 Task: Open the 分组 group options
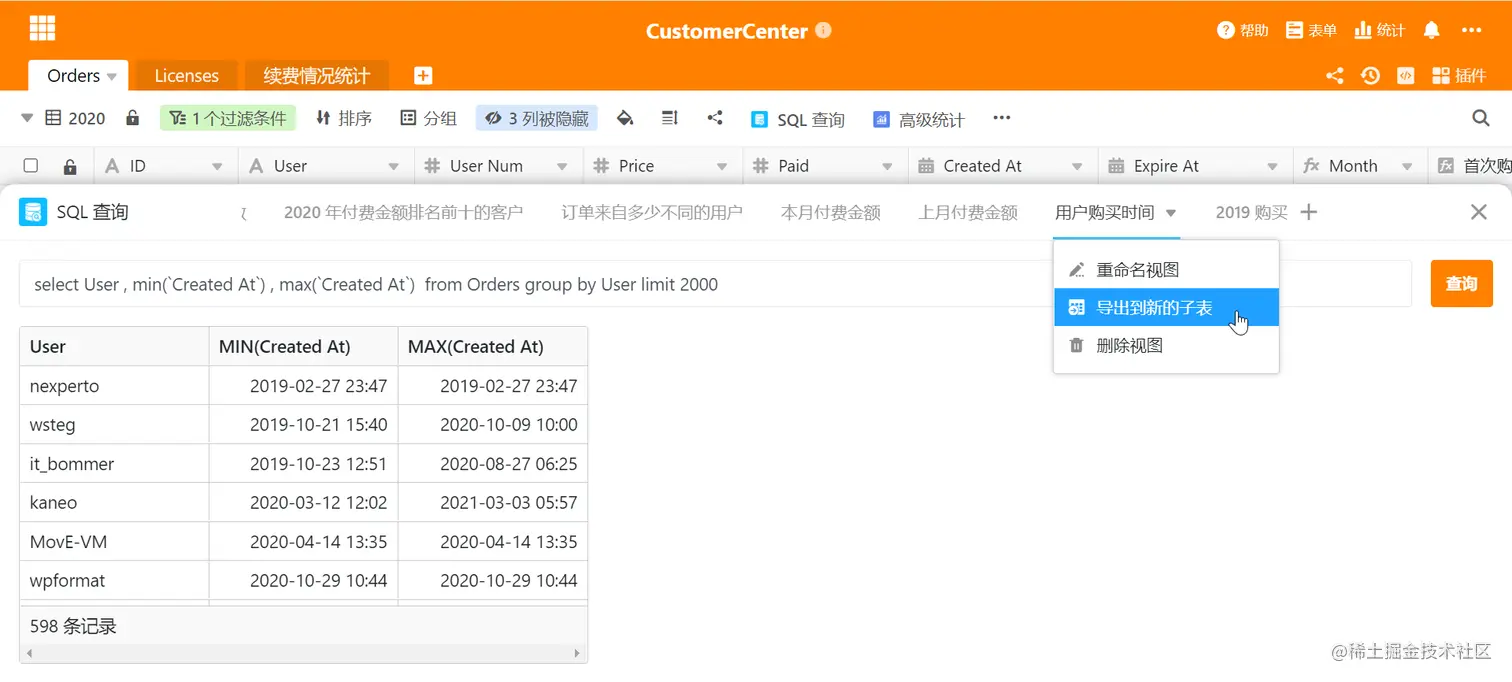tap(428, 118)
